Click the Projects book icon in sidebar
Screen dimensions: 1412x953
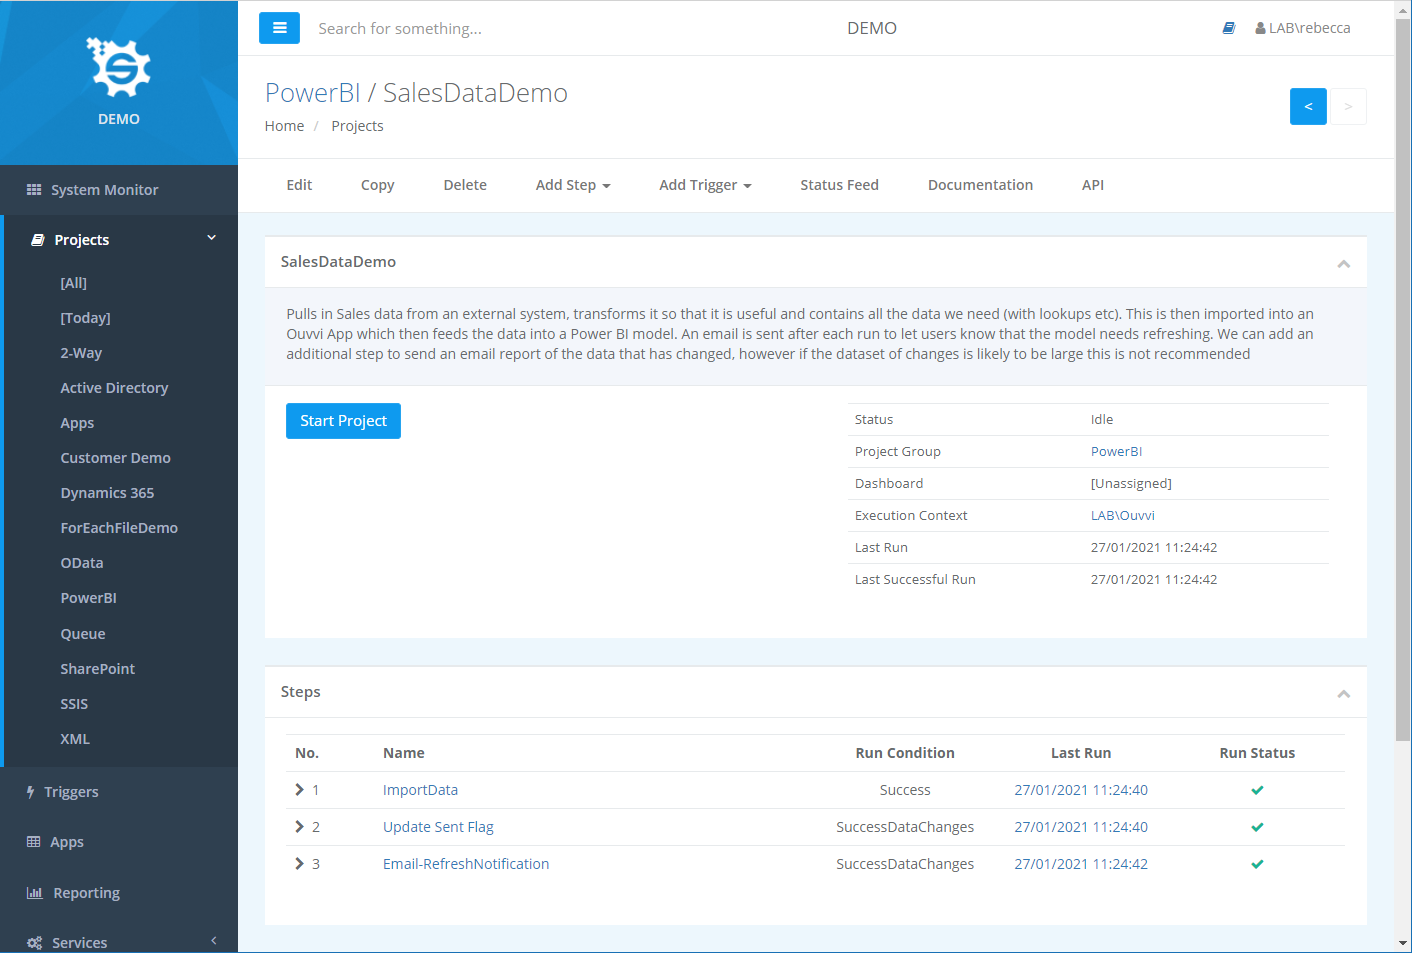tap(38, 240)
